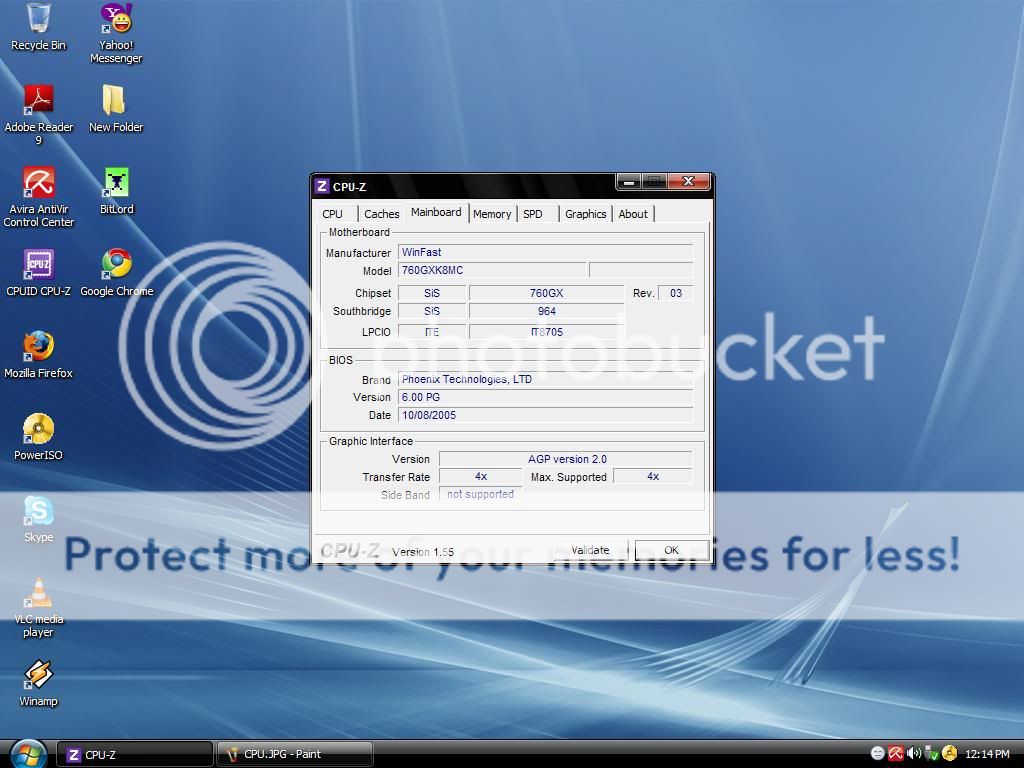Select the New Folder desktop icon
This screenshot has height=768, width=1024.
[116, 108]
